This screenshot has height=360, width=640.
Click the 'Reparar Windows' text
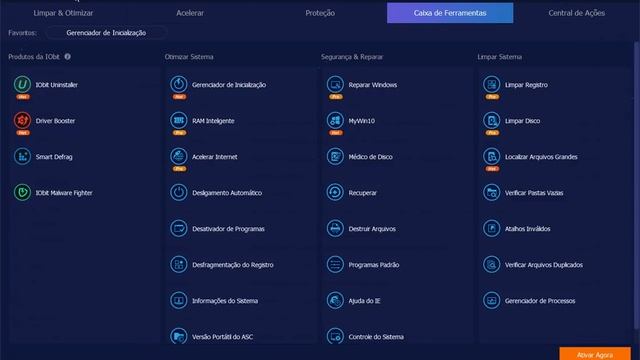[x=373, y=85]
